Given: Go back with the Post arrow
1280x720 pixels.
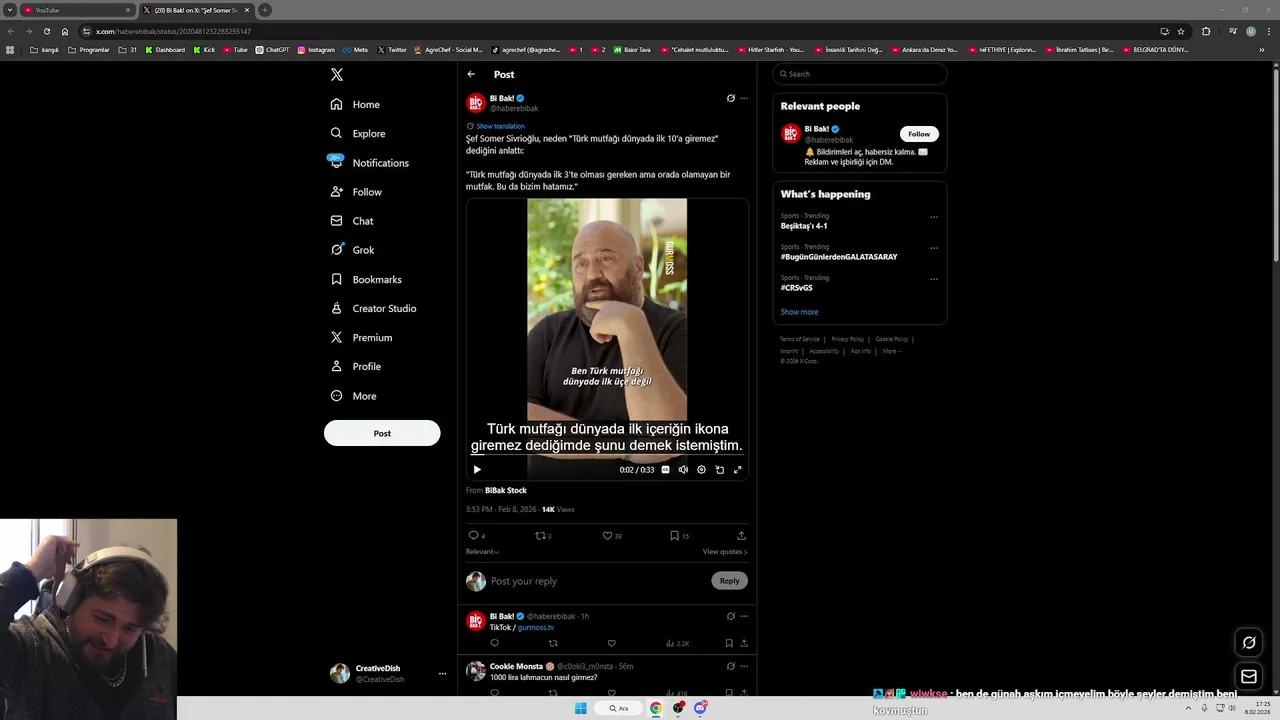Looking at the screenshot, I should coord(471,74).
